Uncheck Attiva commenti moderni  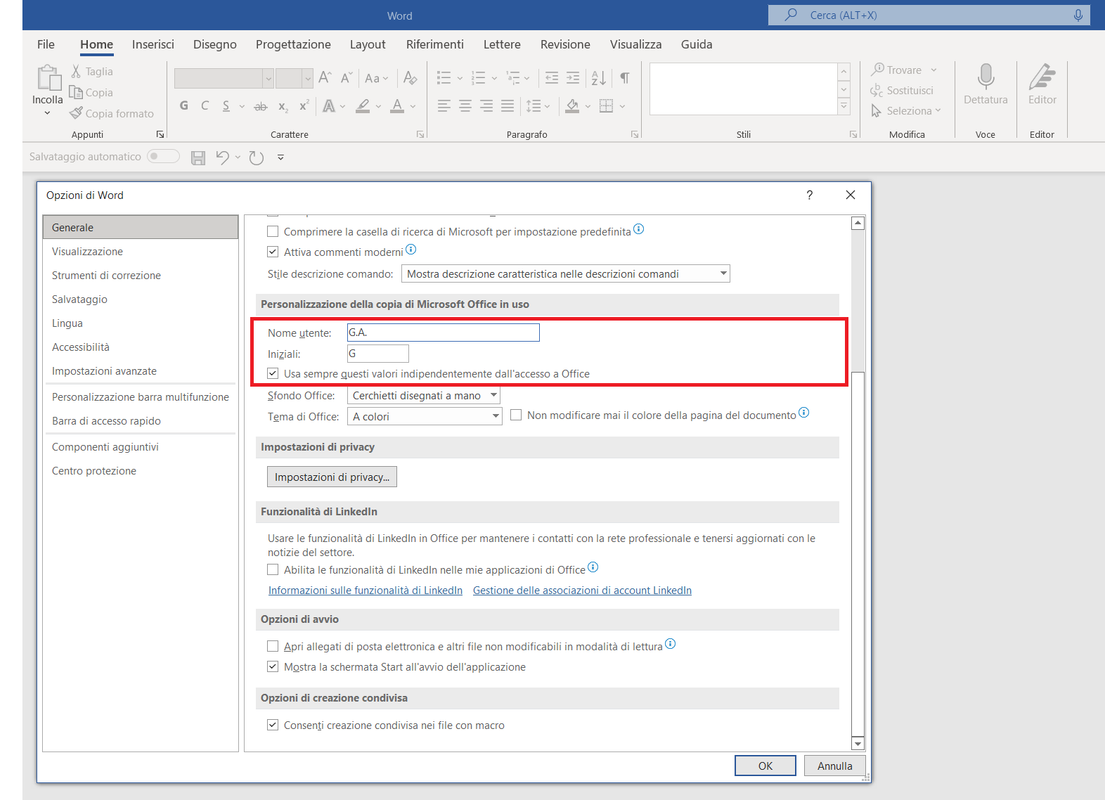click(273, 252)
